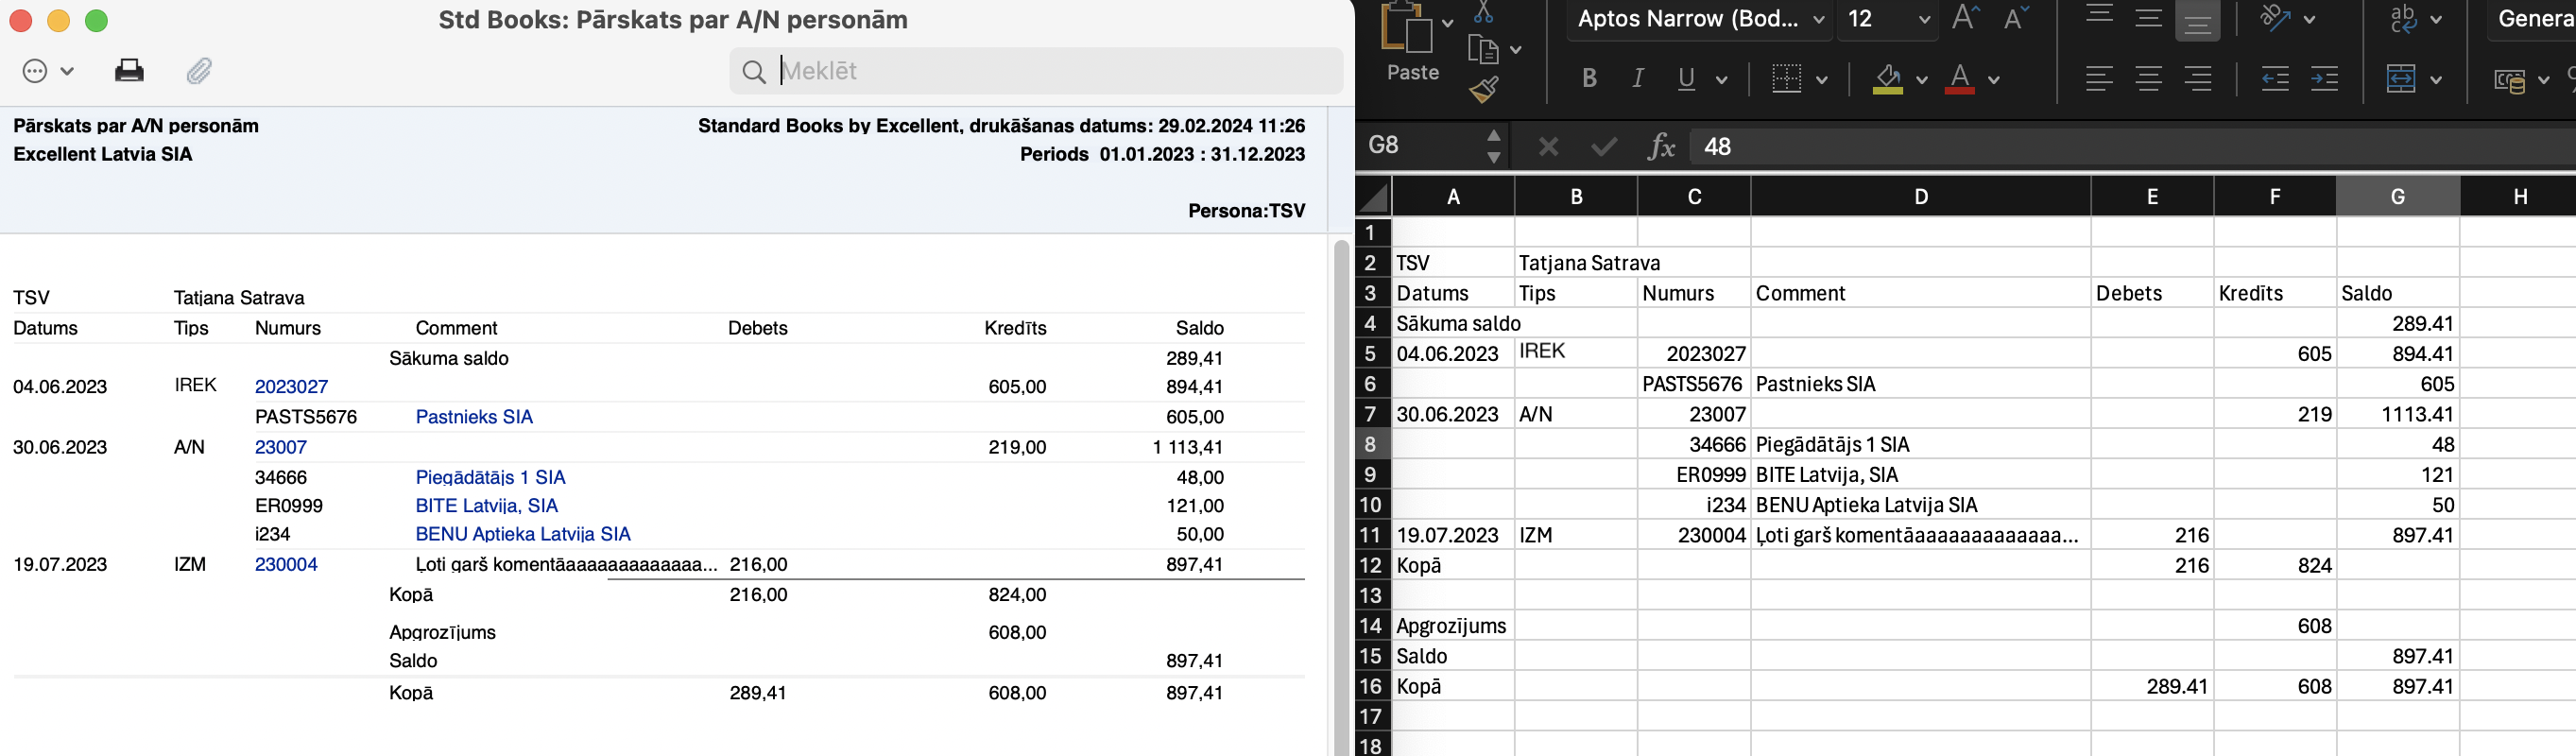The height and width of the screenshot is (756, 2576).
Task: Open record link 2023027
Action: [x=291, y=387]
